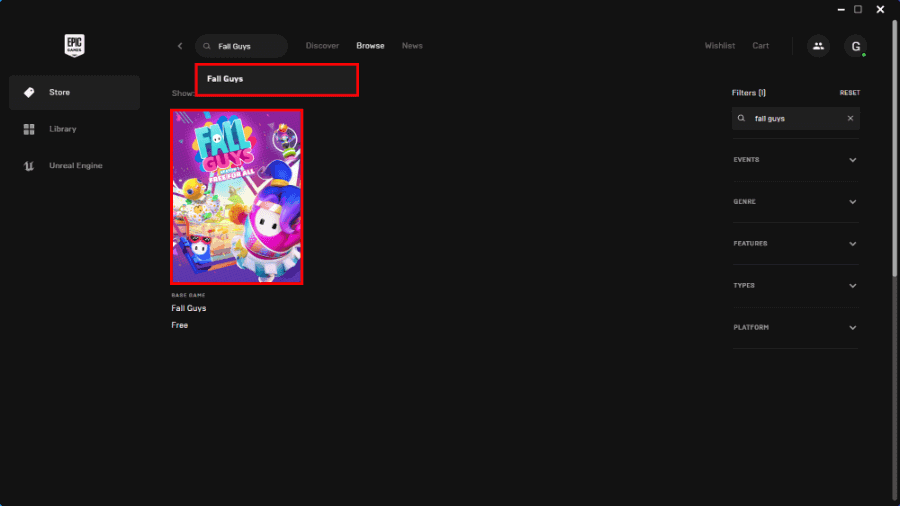The image size is (900, 506).
Task: Click the Filters (1) heading
Action: 748,93
